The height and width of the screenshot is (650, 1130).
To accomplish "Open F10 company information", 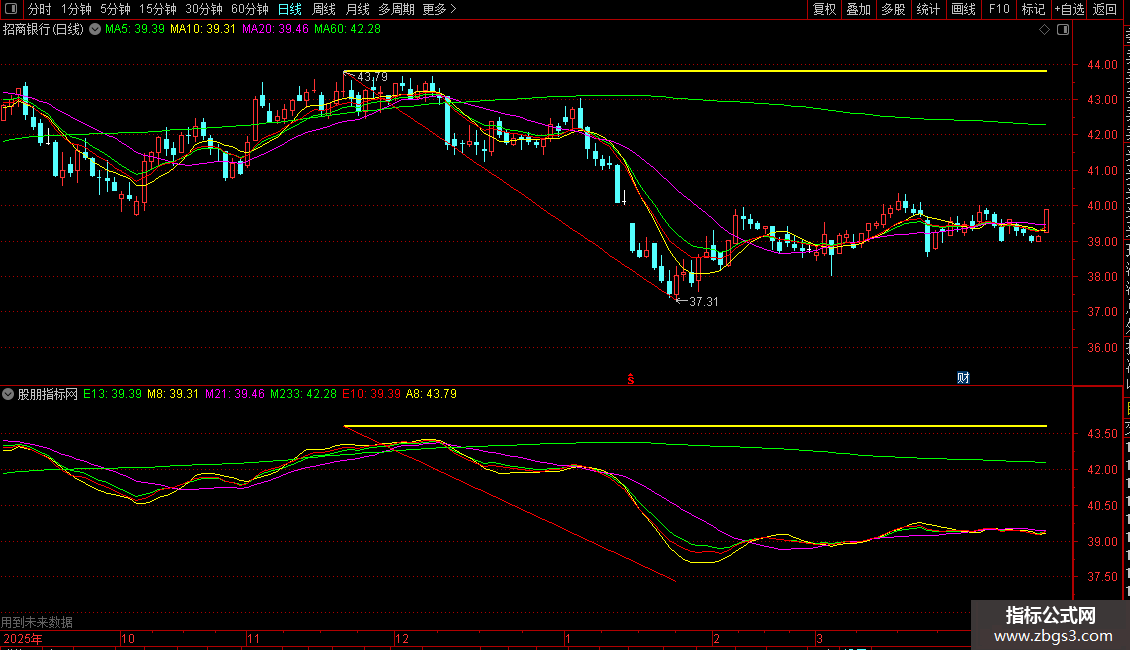I will point(999,9).
